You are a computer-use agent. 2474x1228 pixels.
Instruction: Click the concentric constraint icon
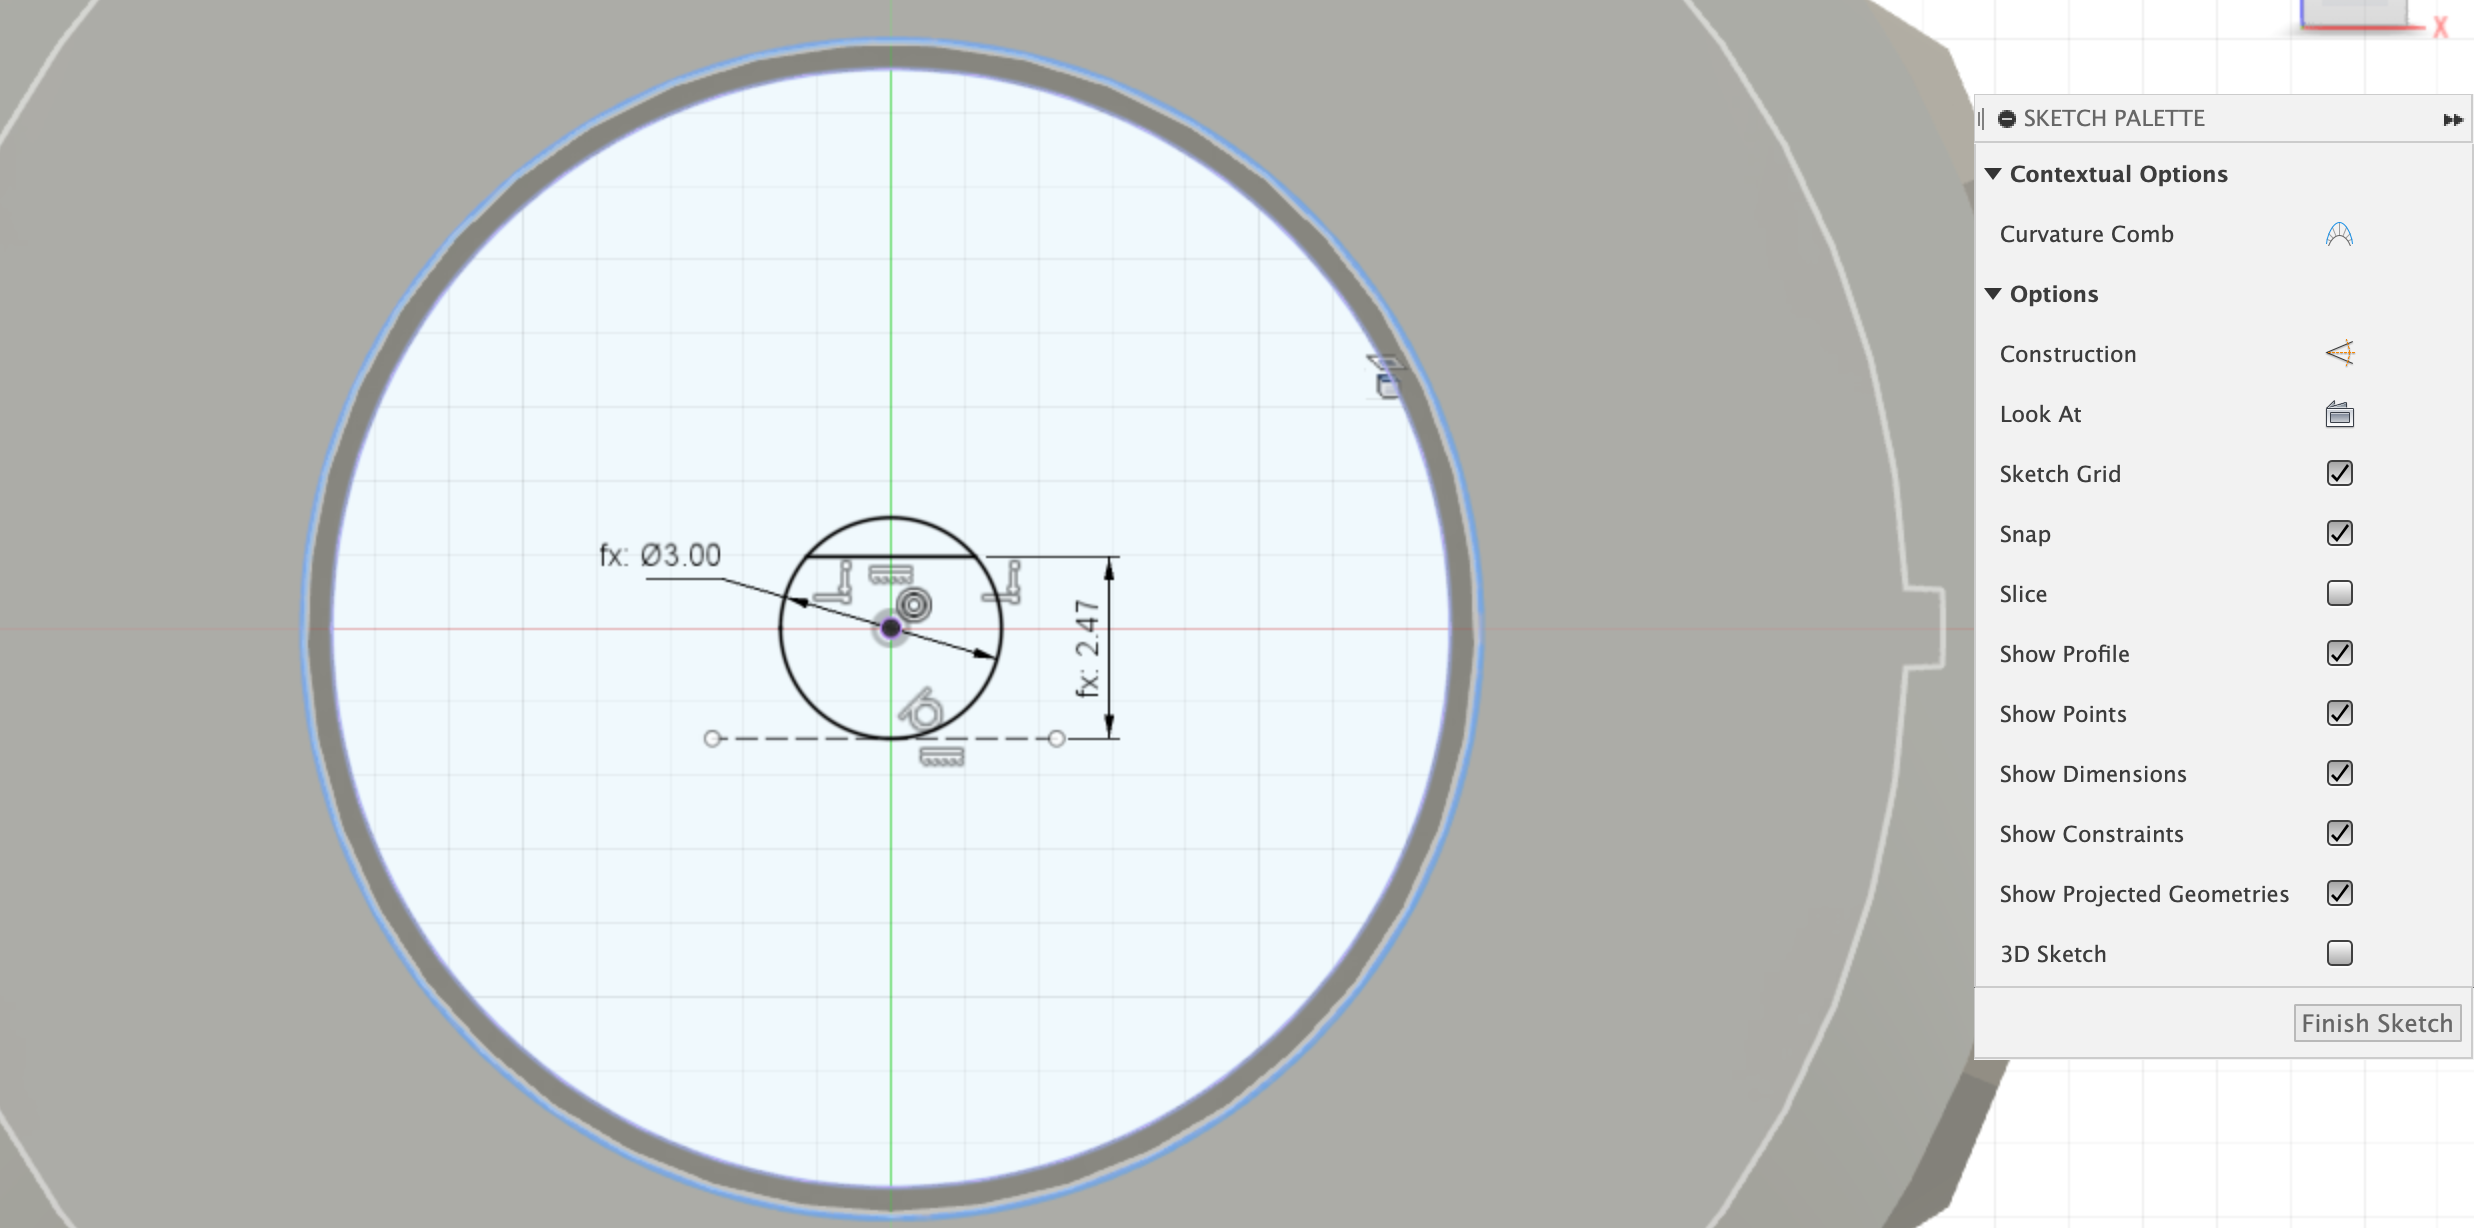[913, 605]
